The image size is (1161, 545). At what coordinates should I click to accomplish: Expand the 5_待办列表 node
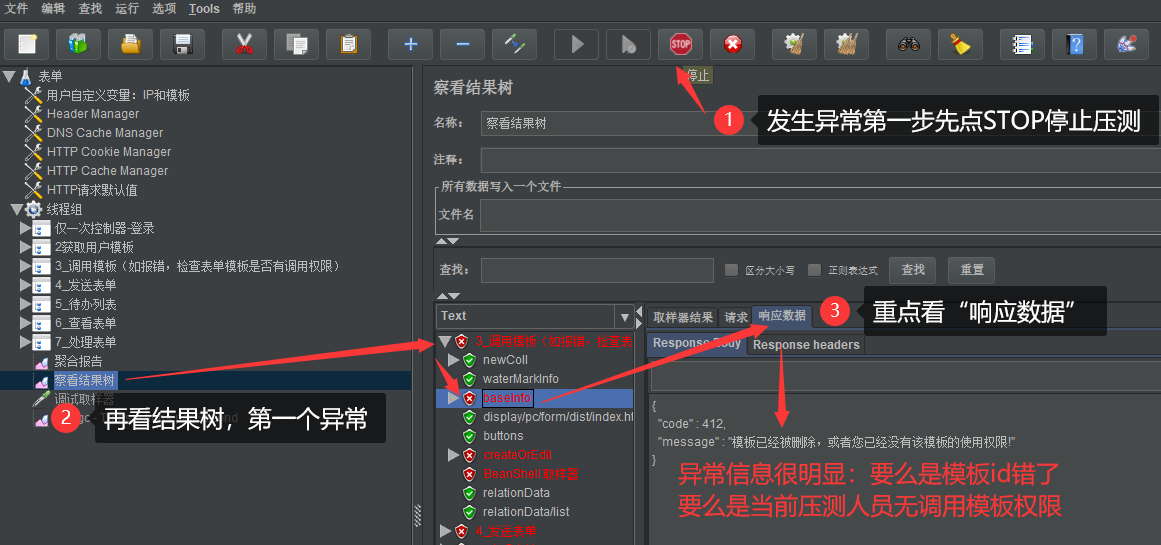coord(25,304)
